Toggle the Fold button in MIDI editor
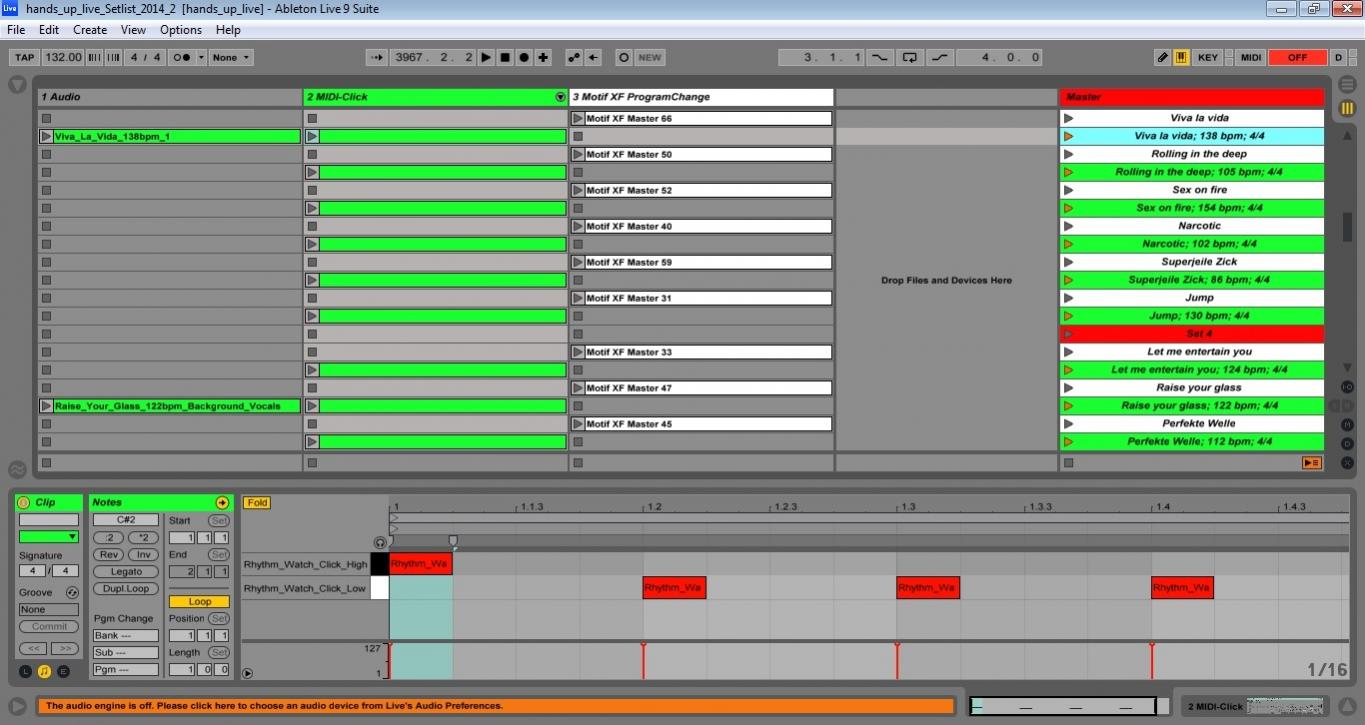Image resolution: width=1365 pixels, height=725 pixels. (x=257, y=503)
